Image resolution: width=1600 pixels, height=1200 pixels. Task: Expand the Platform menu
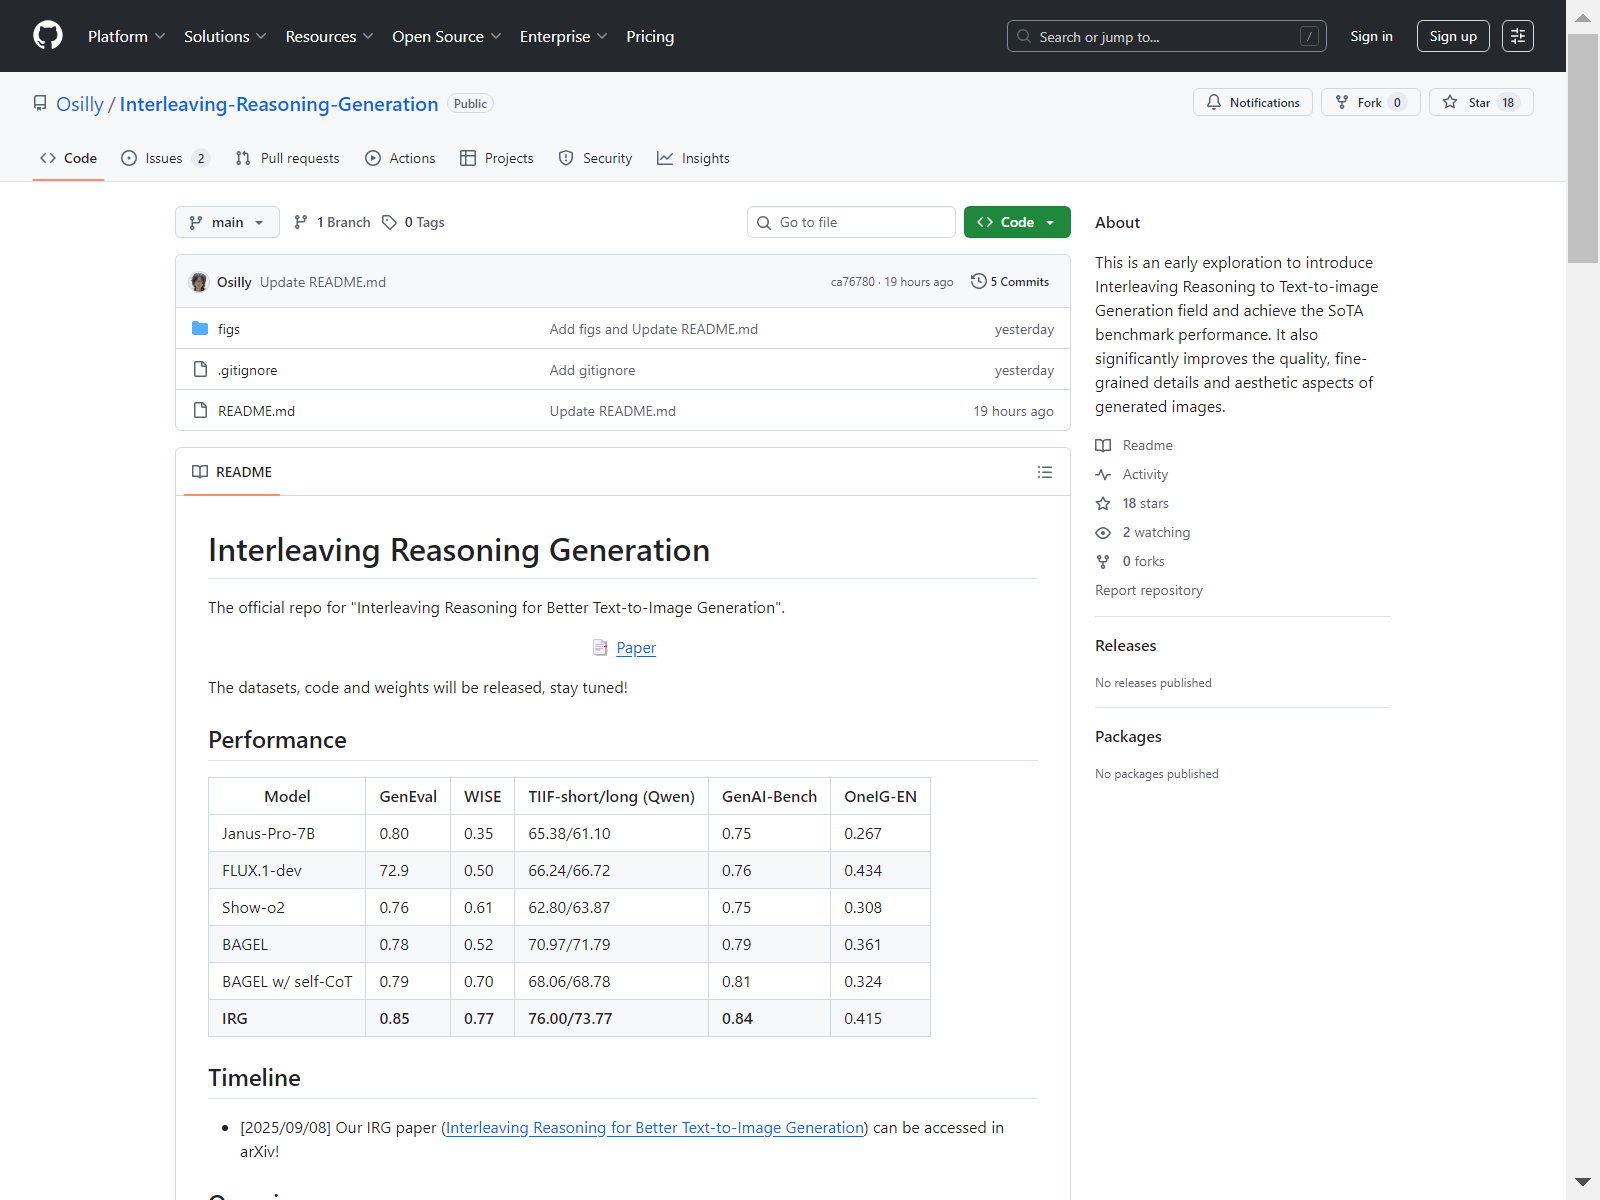tap(127, 36)
